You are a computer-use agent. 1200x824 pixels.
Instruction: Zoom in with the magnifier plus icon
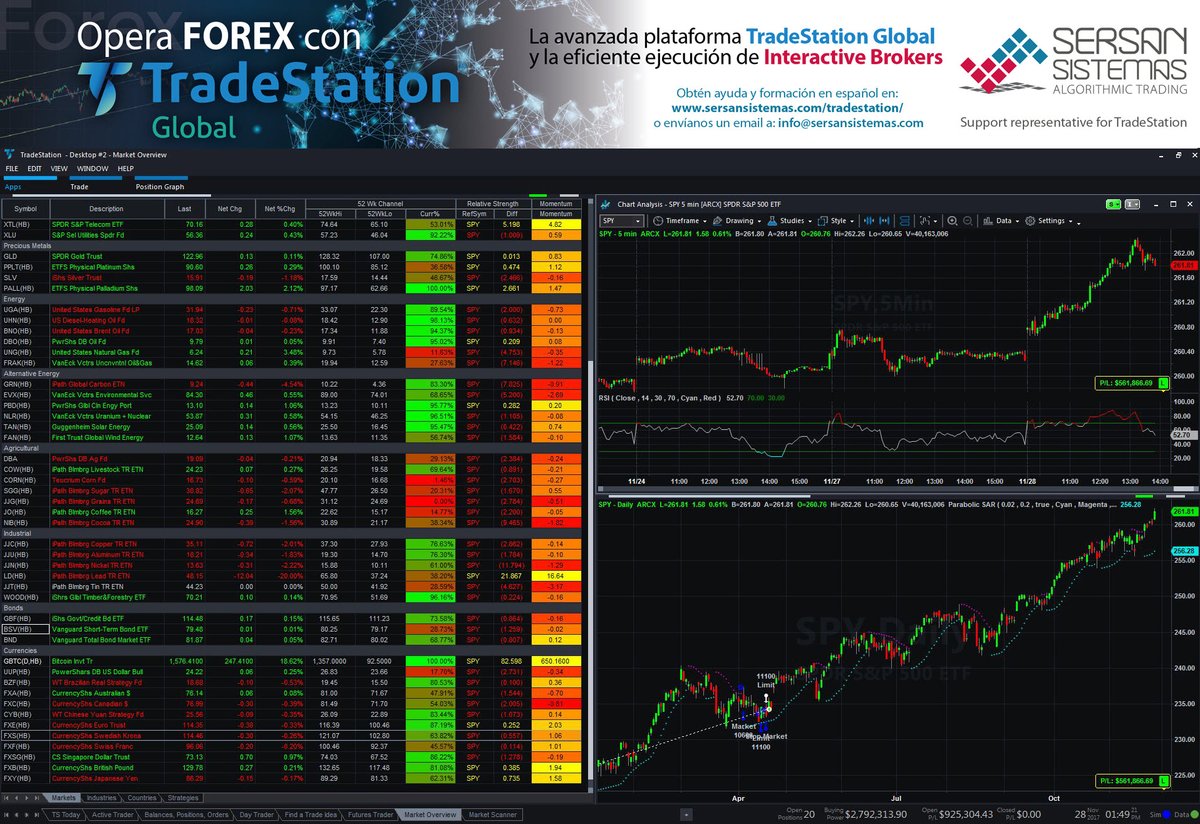[952, 220]
